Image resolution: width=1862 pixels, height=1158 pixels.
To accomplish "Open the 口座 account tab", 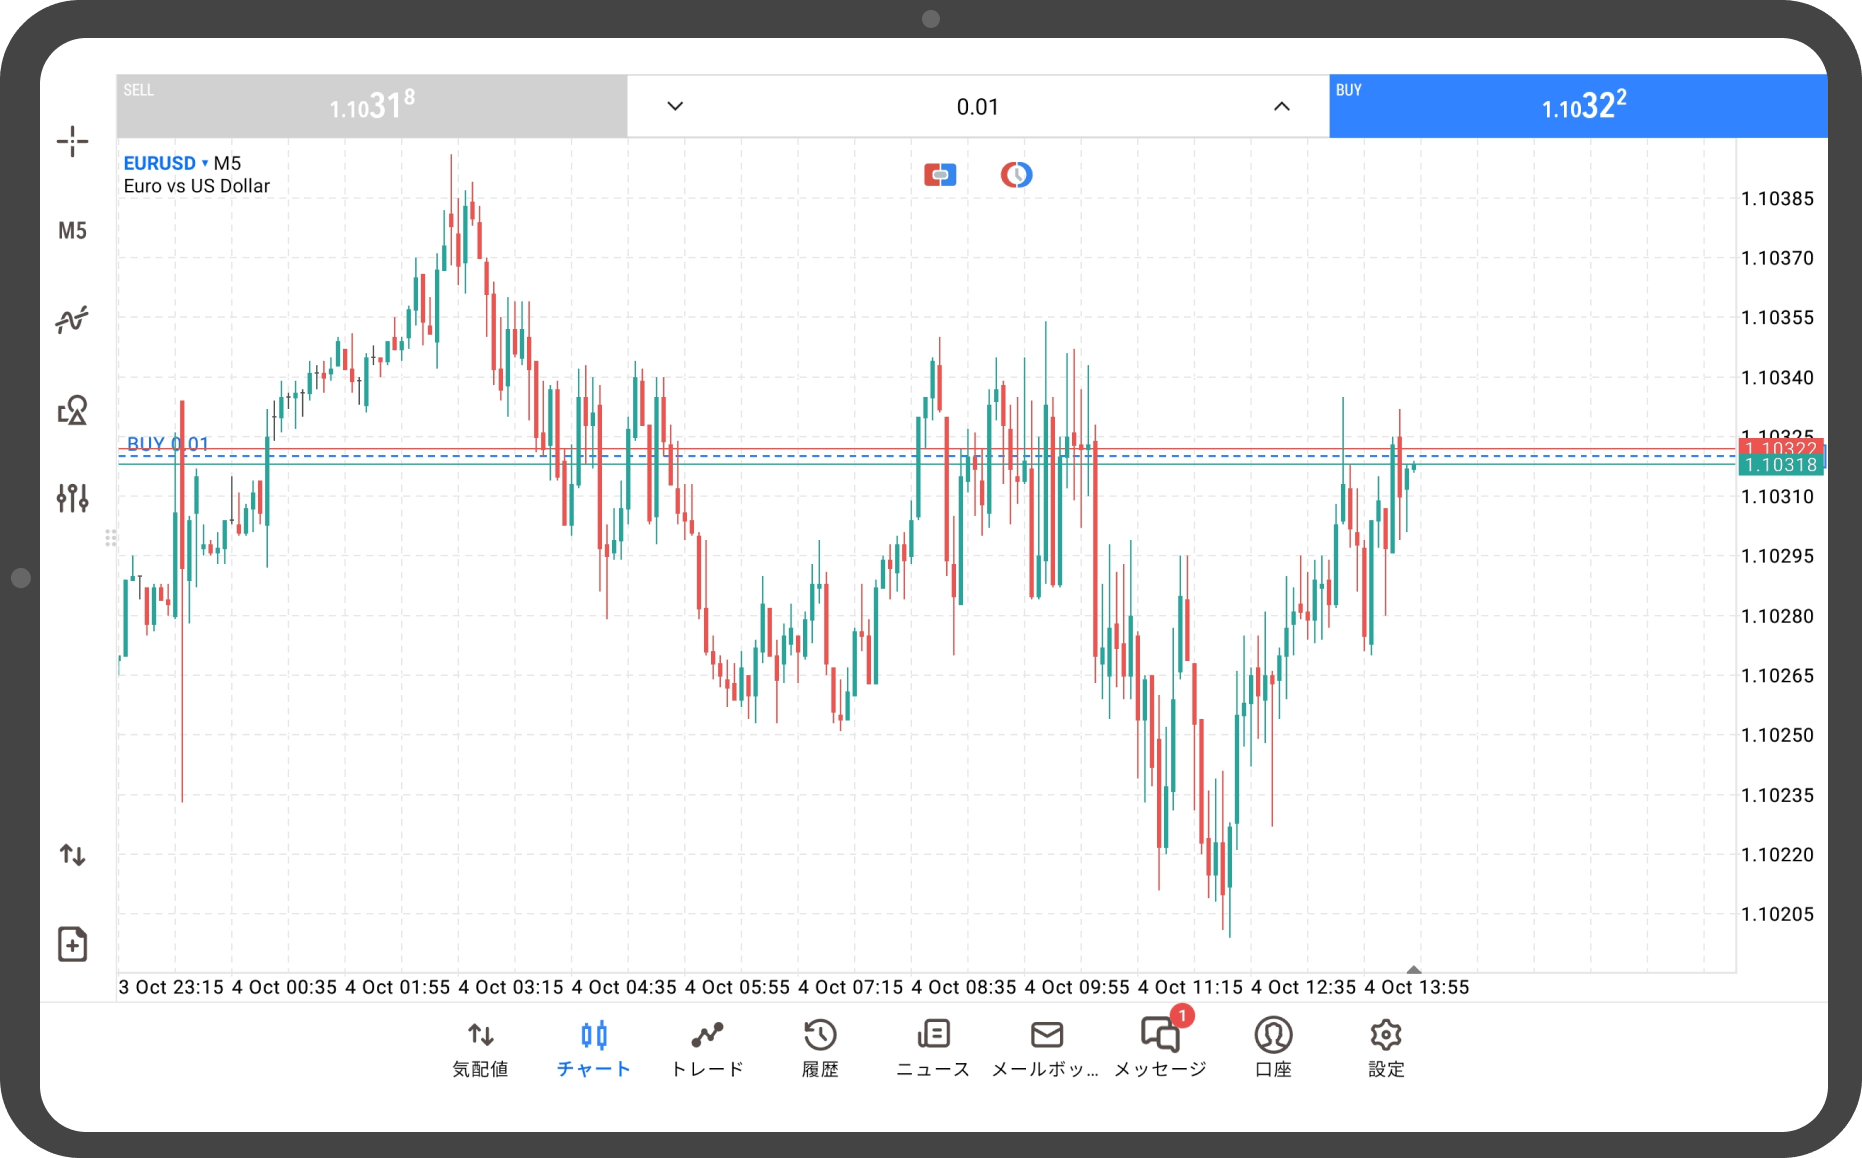I will point(1273,1049).
